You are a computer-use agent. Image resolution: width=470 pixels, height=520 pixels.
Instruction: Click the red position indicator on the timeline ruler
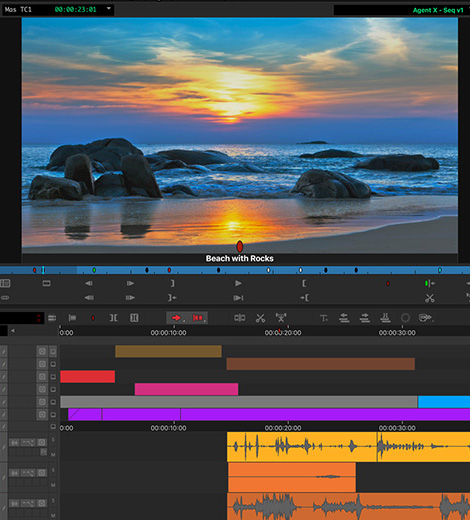(279, 331)
